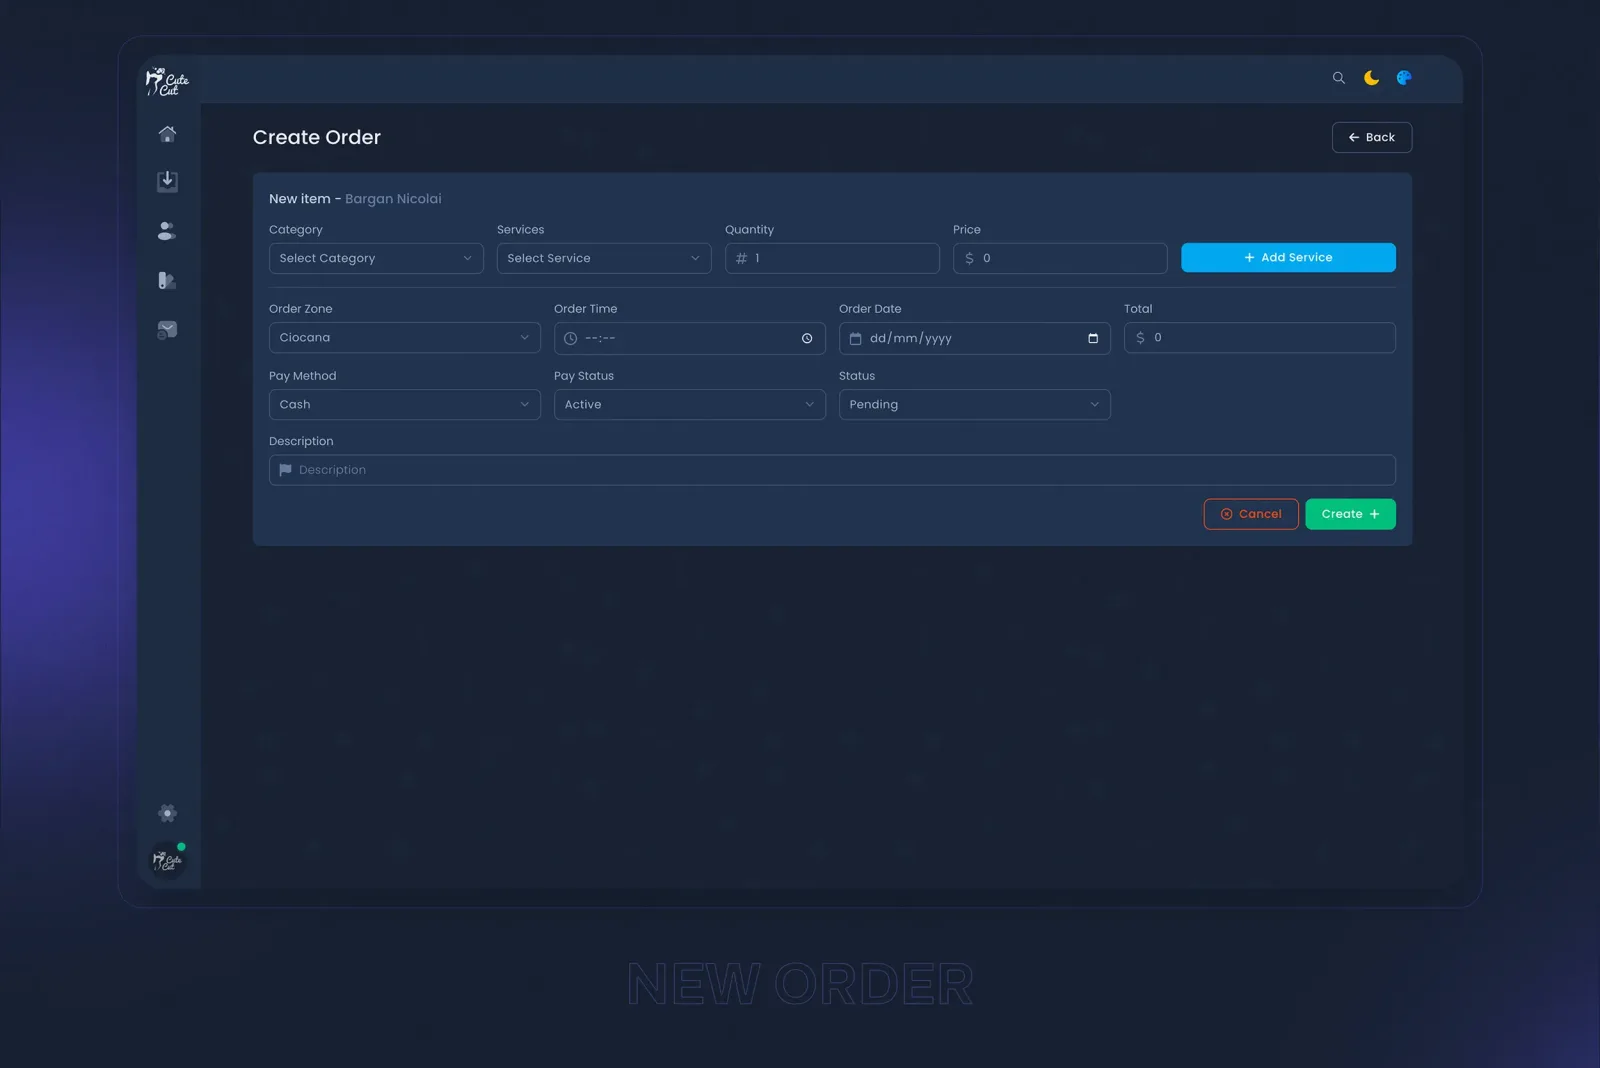Open the users section in sidebar
Viewport: 1600px width, 1068px height.
[x=167, y=231]
